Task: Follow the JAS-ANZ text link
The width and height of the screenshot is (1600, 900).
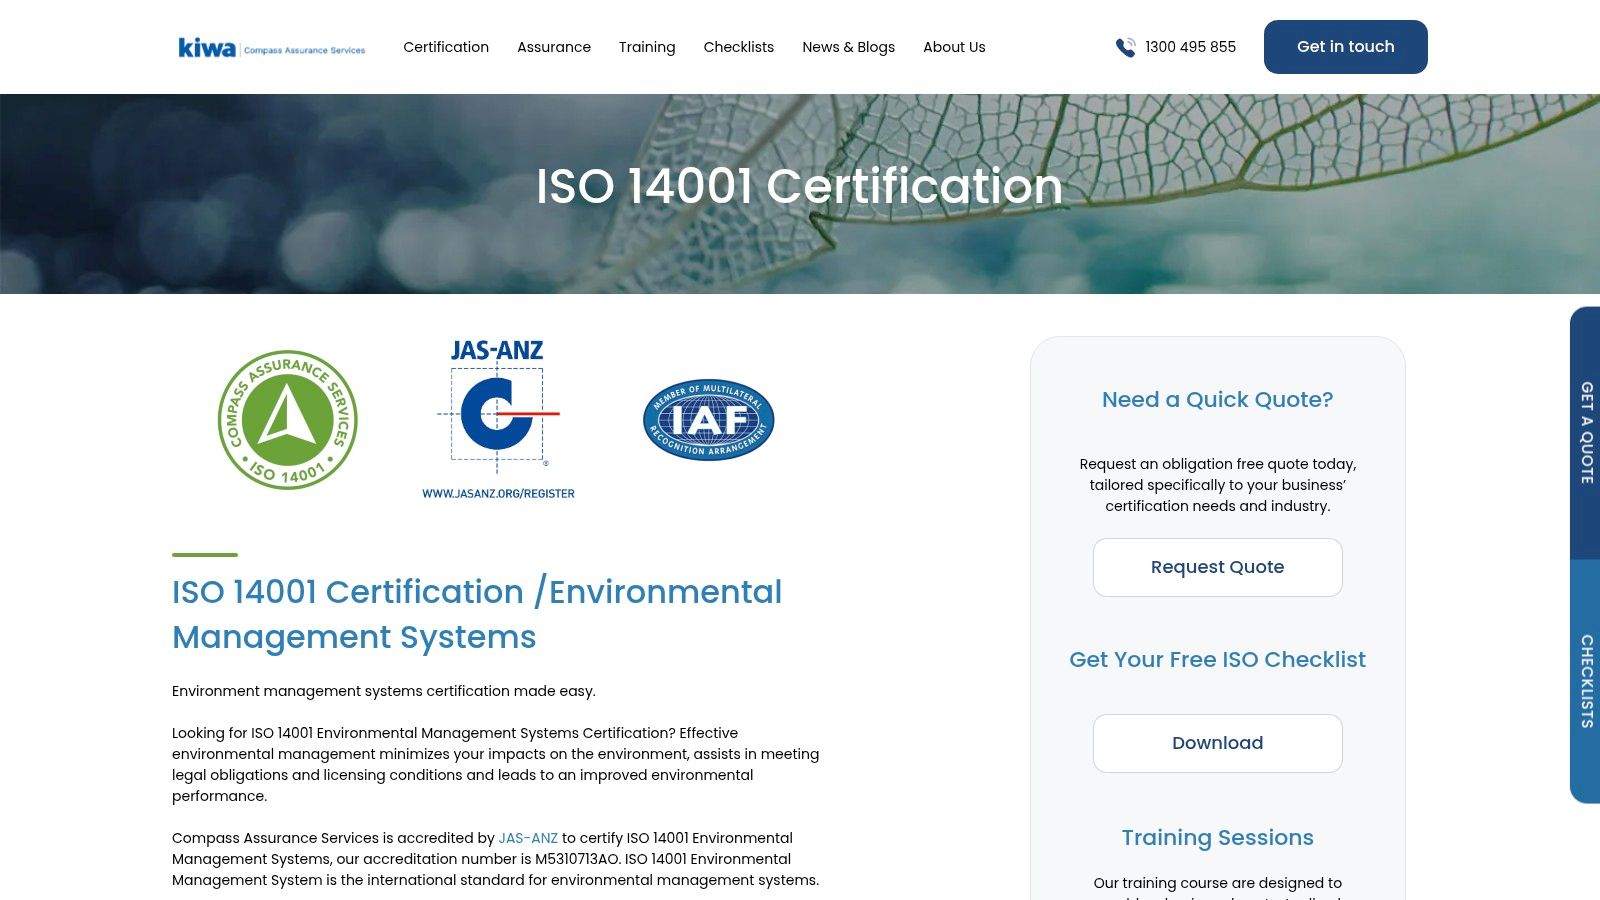Action: pyautogui.click(x=528, y=838)
